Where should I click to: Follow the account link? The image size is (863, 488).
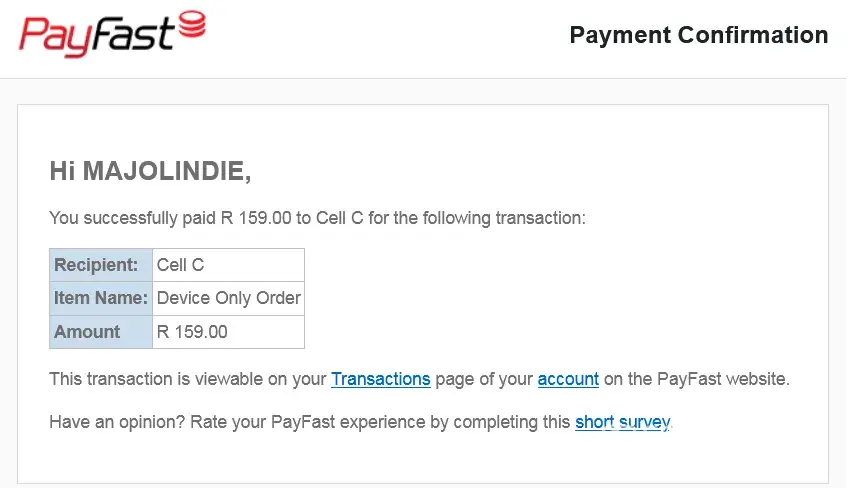[x=568, y=379]
